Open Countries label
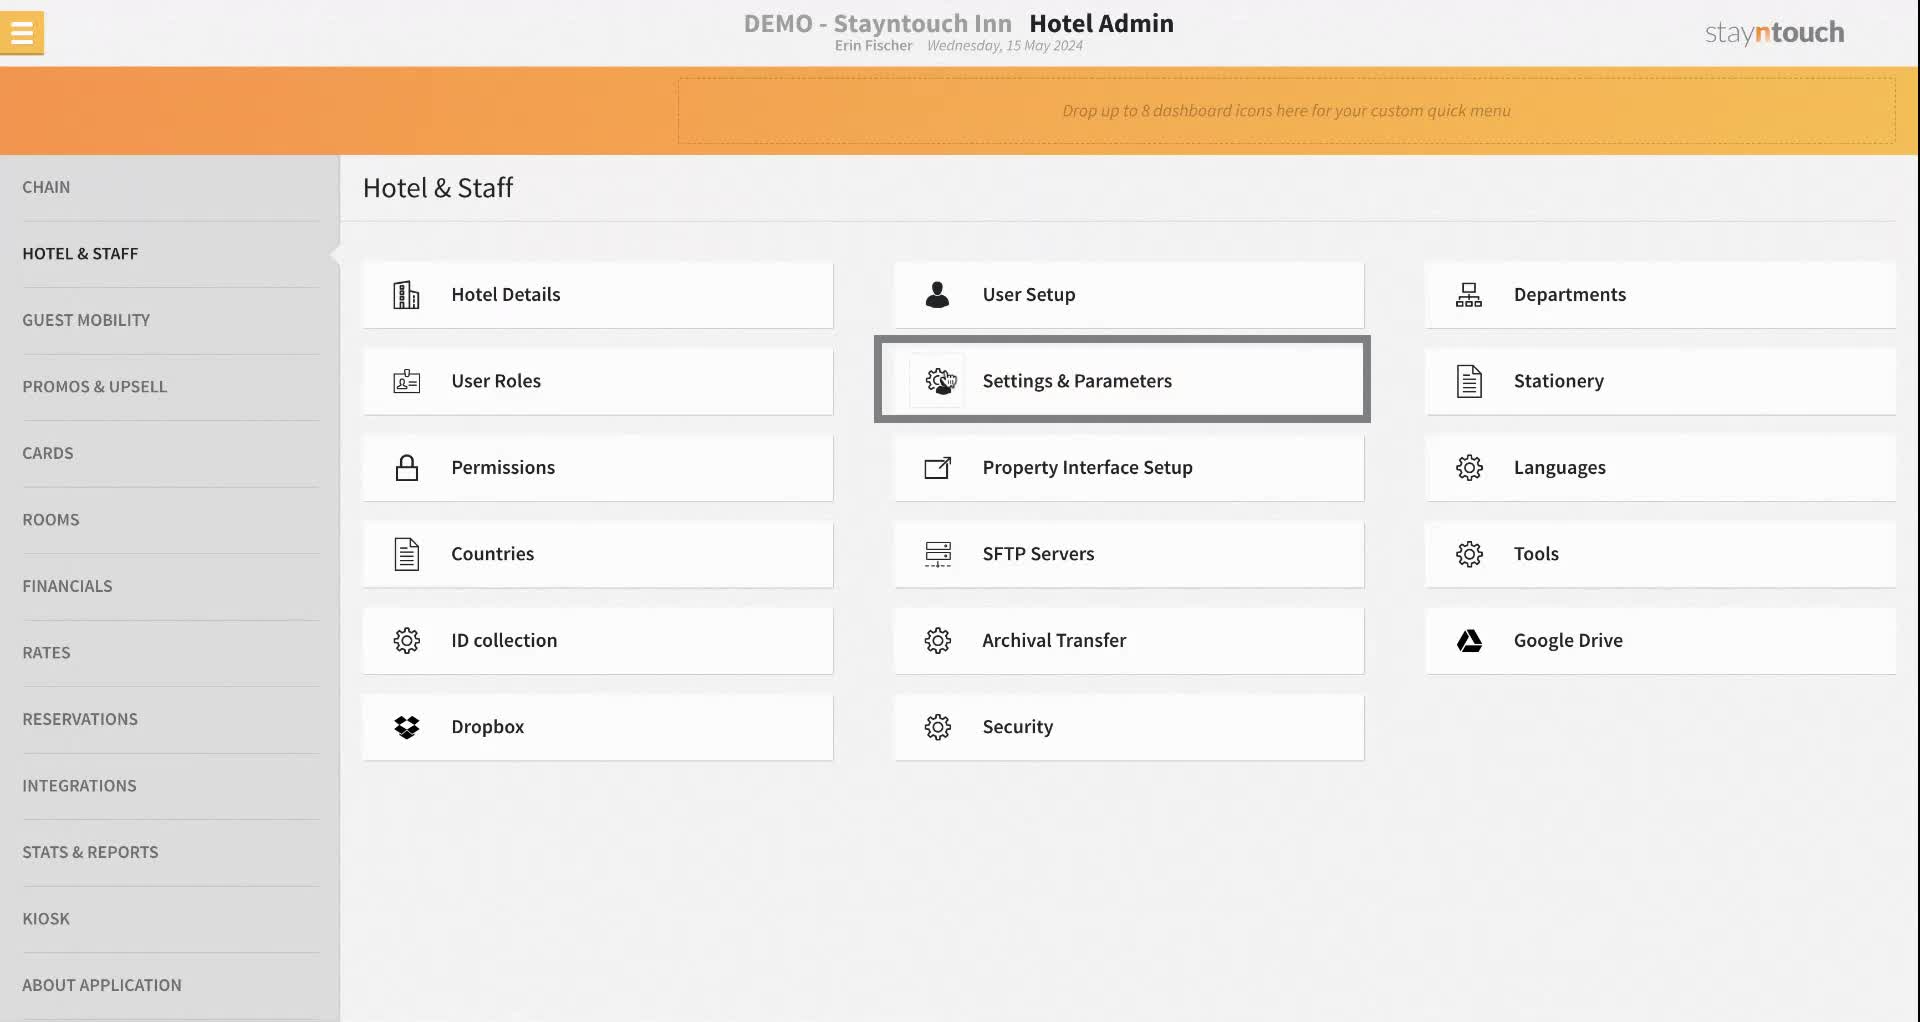Viewport: 1920px width, 1022px height. pos(492,554)
